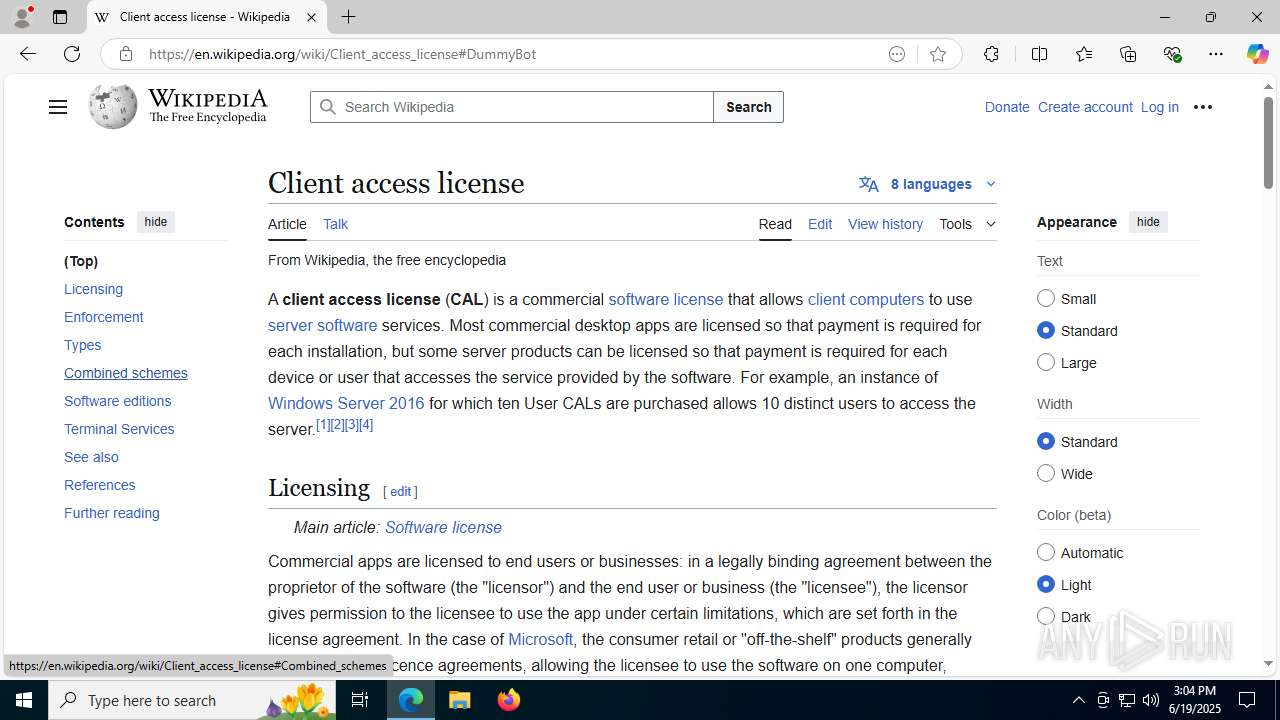
Task: Open Copilot sidebar icon
Action: click(x=1257, y=54)
